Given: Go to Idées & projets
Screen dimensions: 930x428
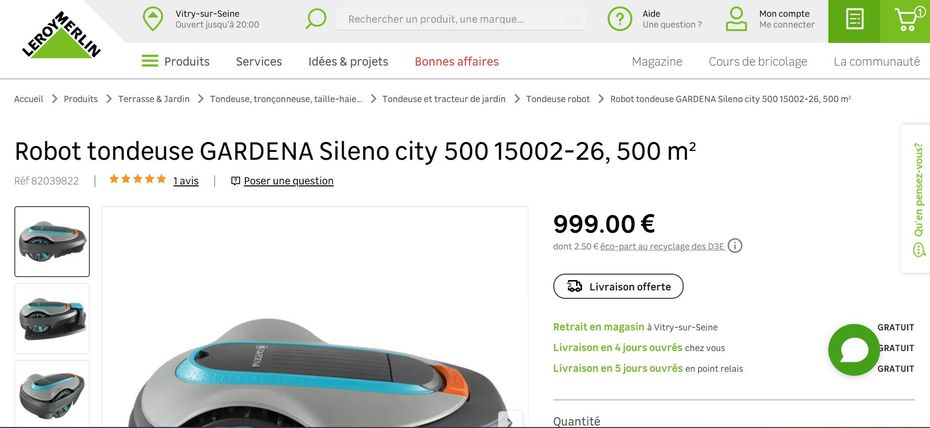Looking at the screenshot, I should click(348, 61).
